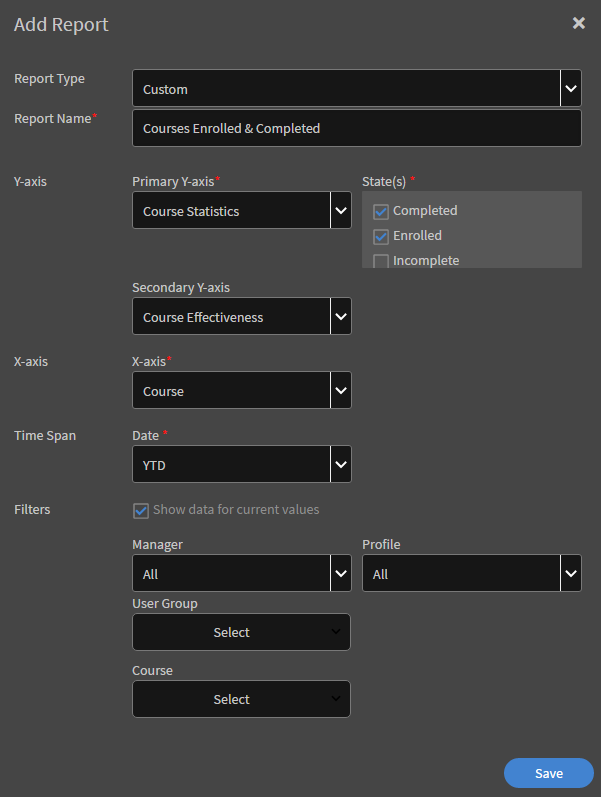Expand the Primary Y-axis dropdown
This screenshot has height=797, width=601.
click(341, 211)
